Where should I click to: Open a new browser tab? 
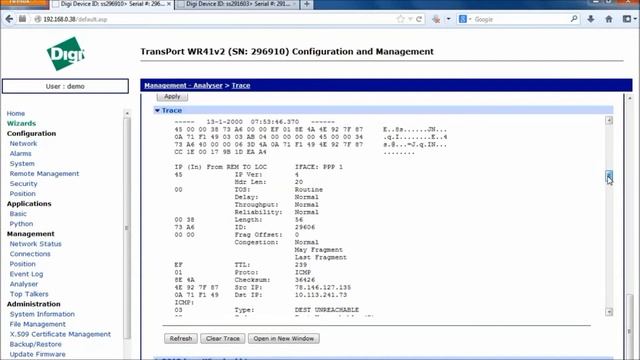pyautogui.click(x=307, y=4)
